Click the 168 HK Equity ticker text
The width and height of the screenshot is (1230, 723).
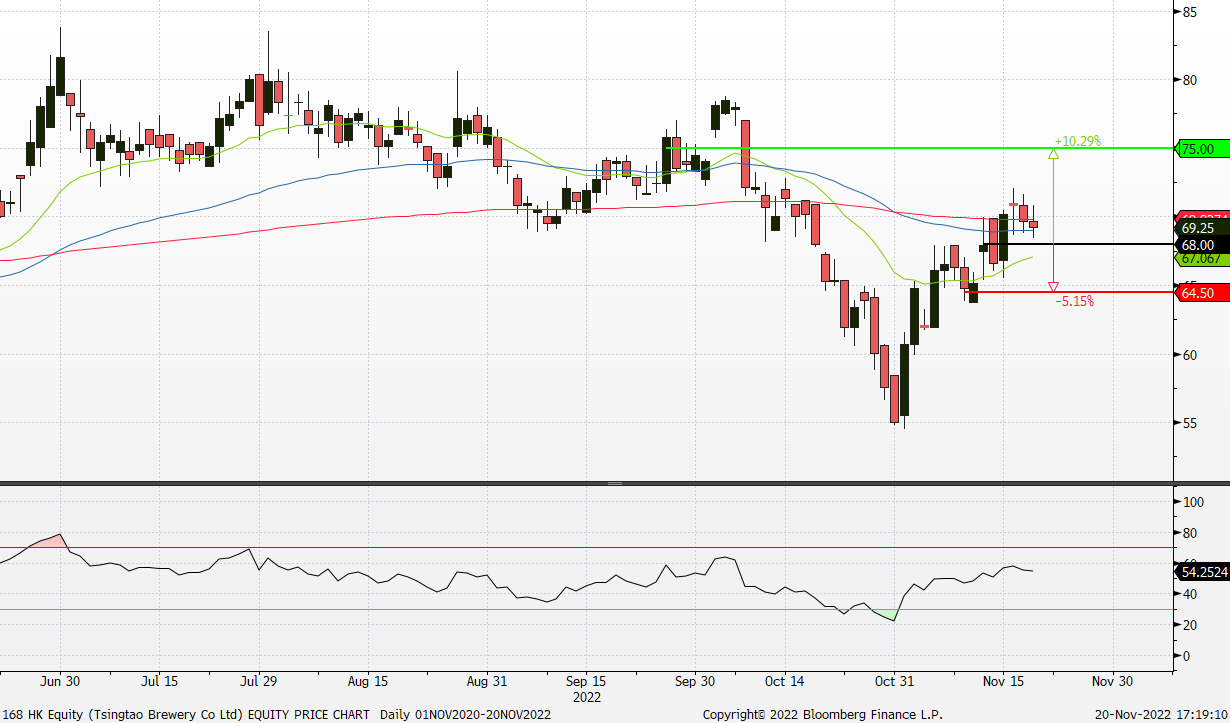pyautogui.click(x=43, y=715)
